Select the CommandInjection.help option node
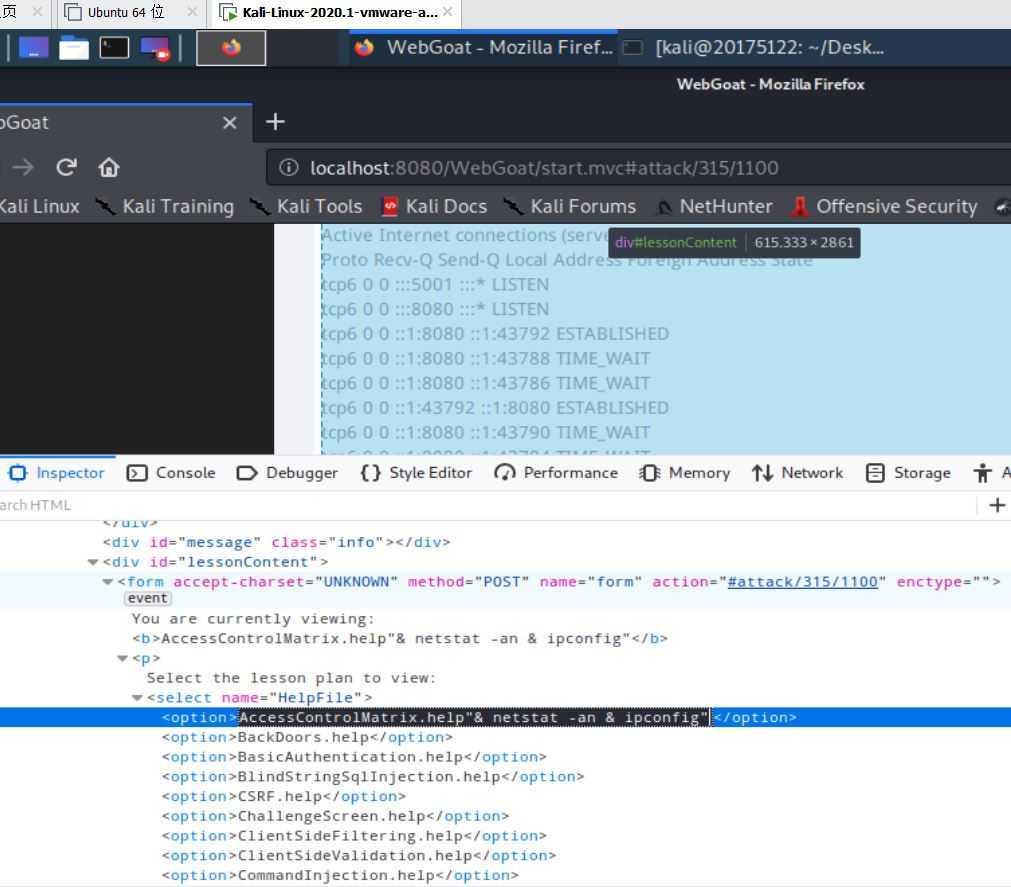 (340, 875)
